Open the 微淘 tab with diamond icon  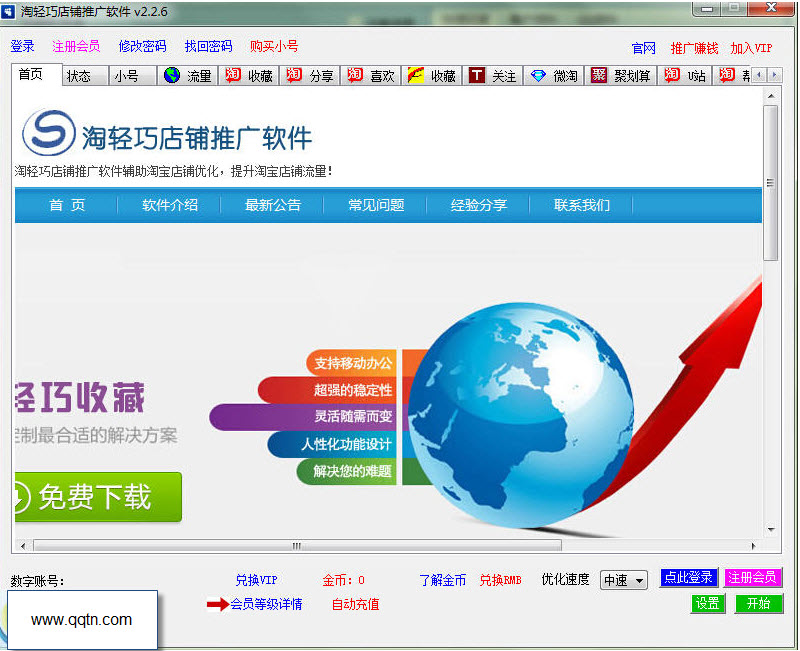pos(554,76)
